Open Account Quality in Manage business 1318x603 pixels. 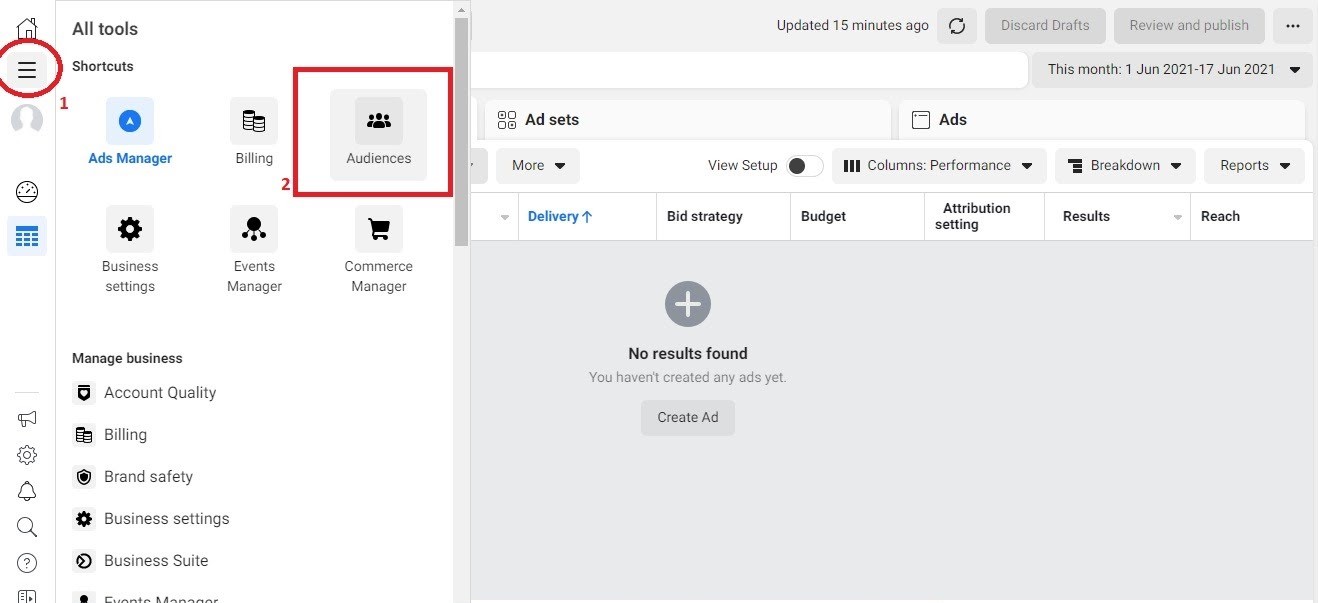coord(160,393)
